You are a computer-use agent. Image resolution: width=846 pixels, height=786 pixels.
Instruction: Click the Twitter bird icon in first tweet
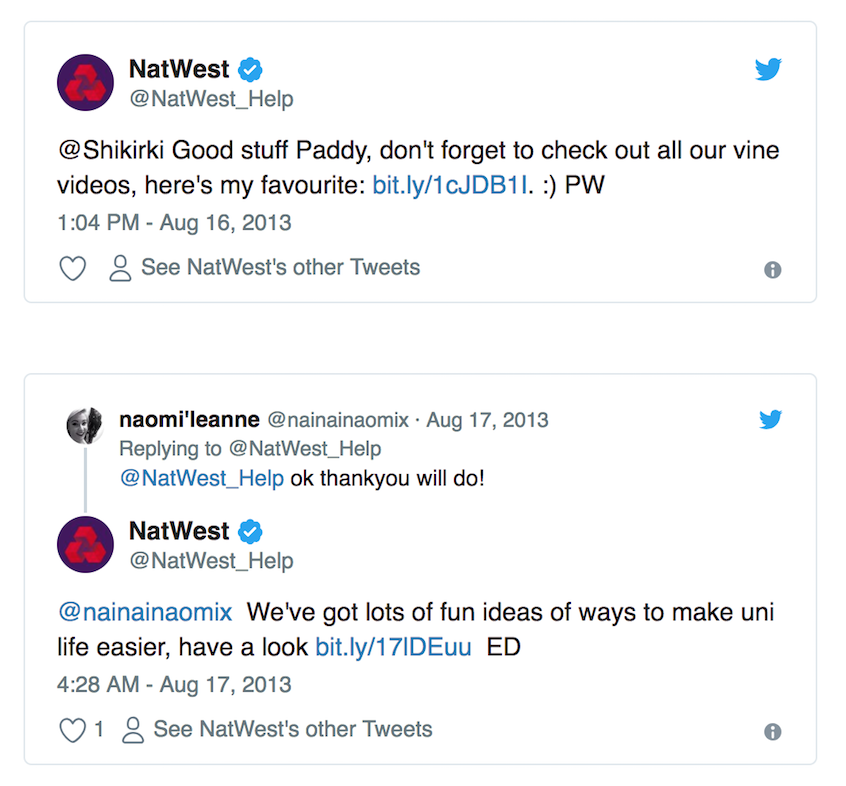[x=768, y=69]
